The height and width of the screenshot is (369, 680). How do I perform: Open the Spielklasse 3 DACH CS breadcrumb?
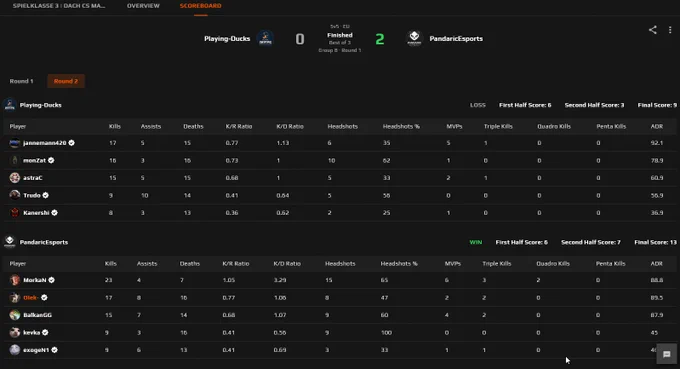(59, 6)
